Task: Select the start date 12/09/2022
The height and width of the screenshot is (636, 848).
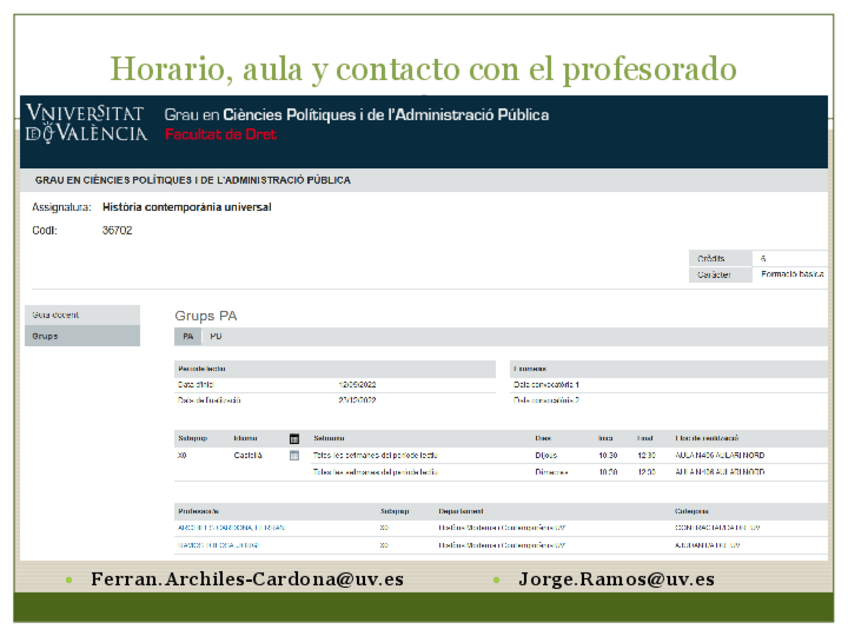Action: click(x=357, y=385)
